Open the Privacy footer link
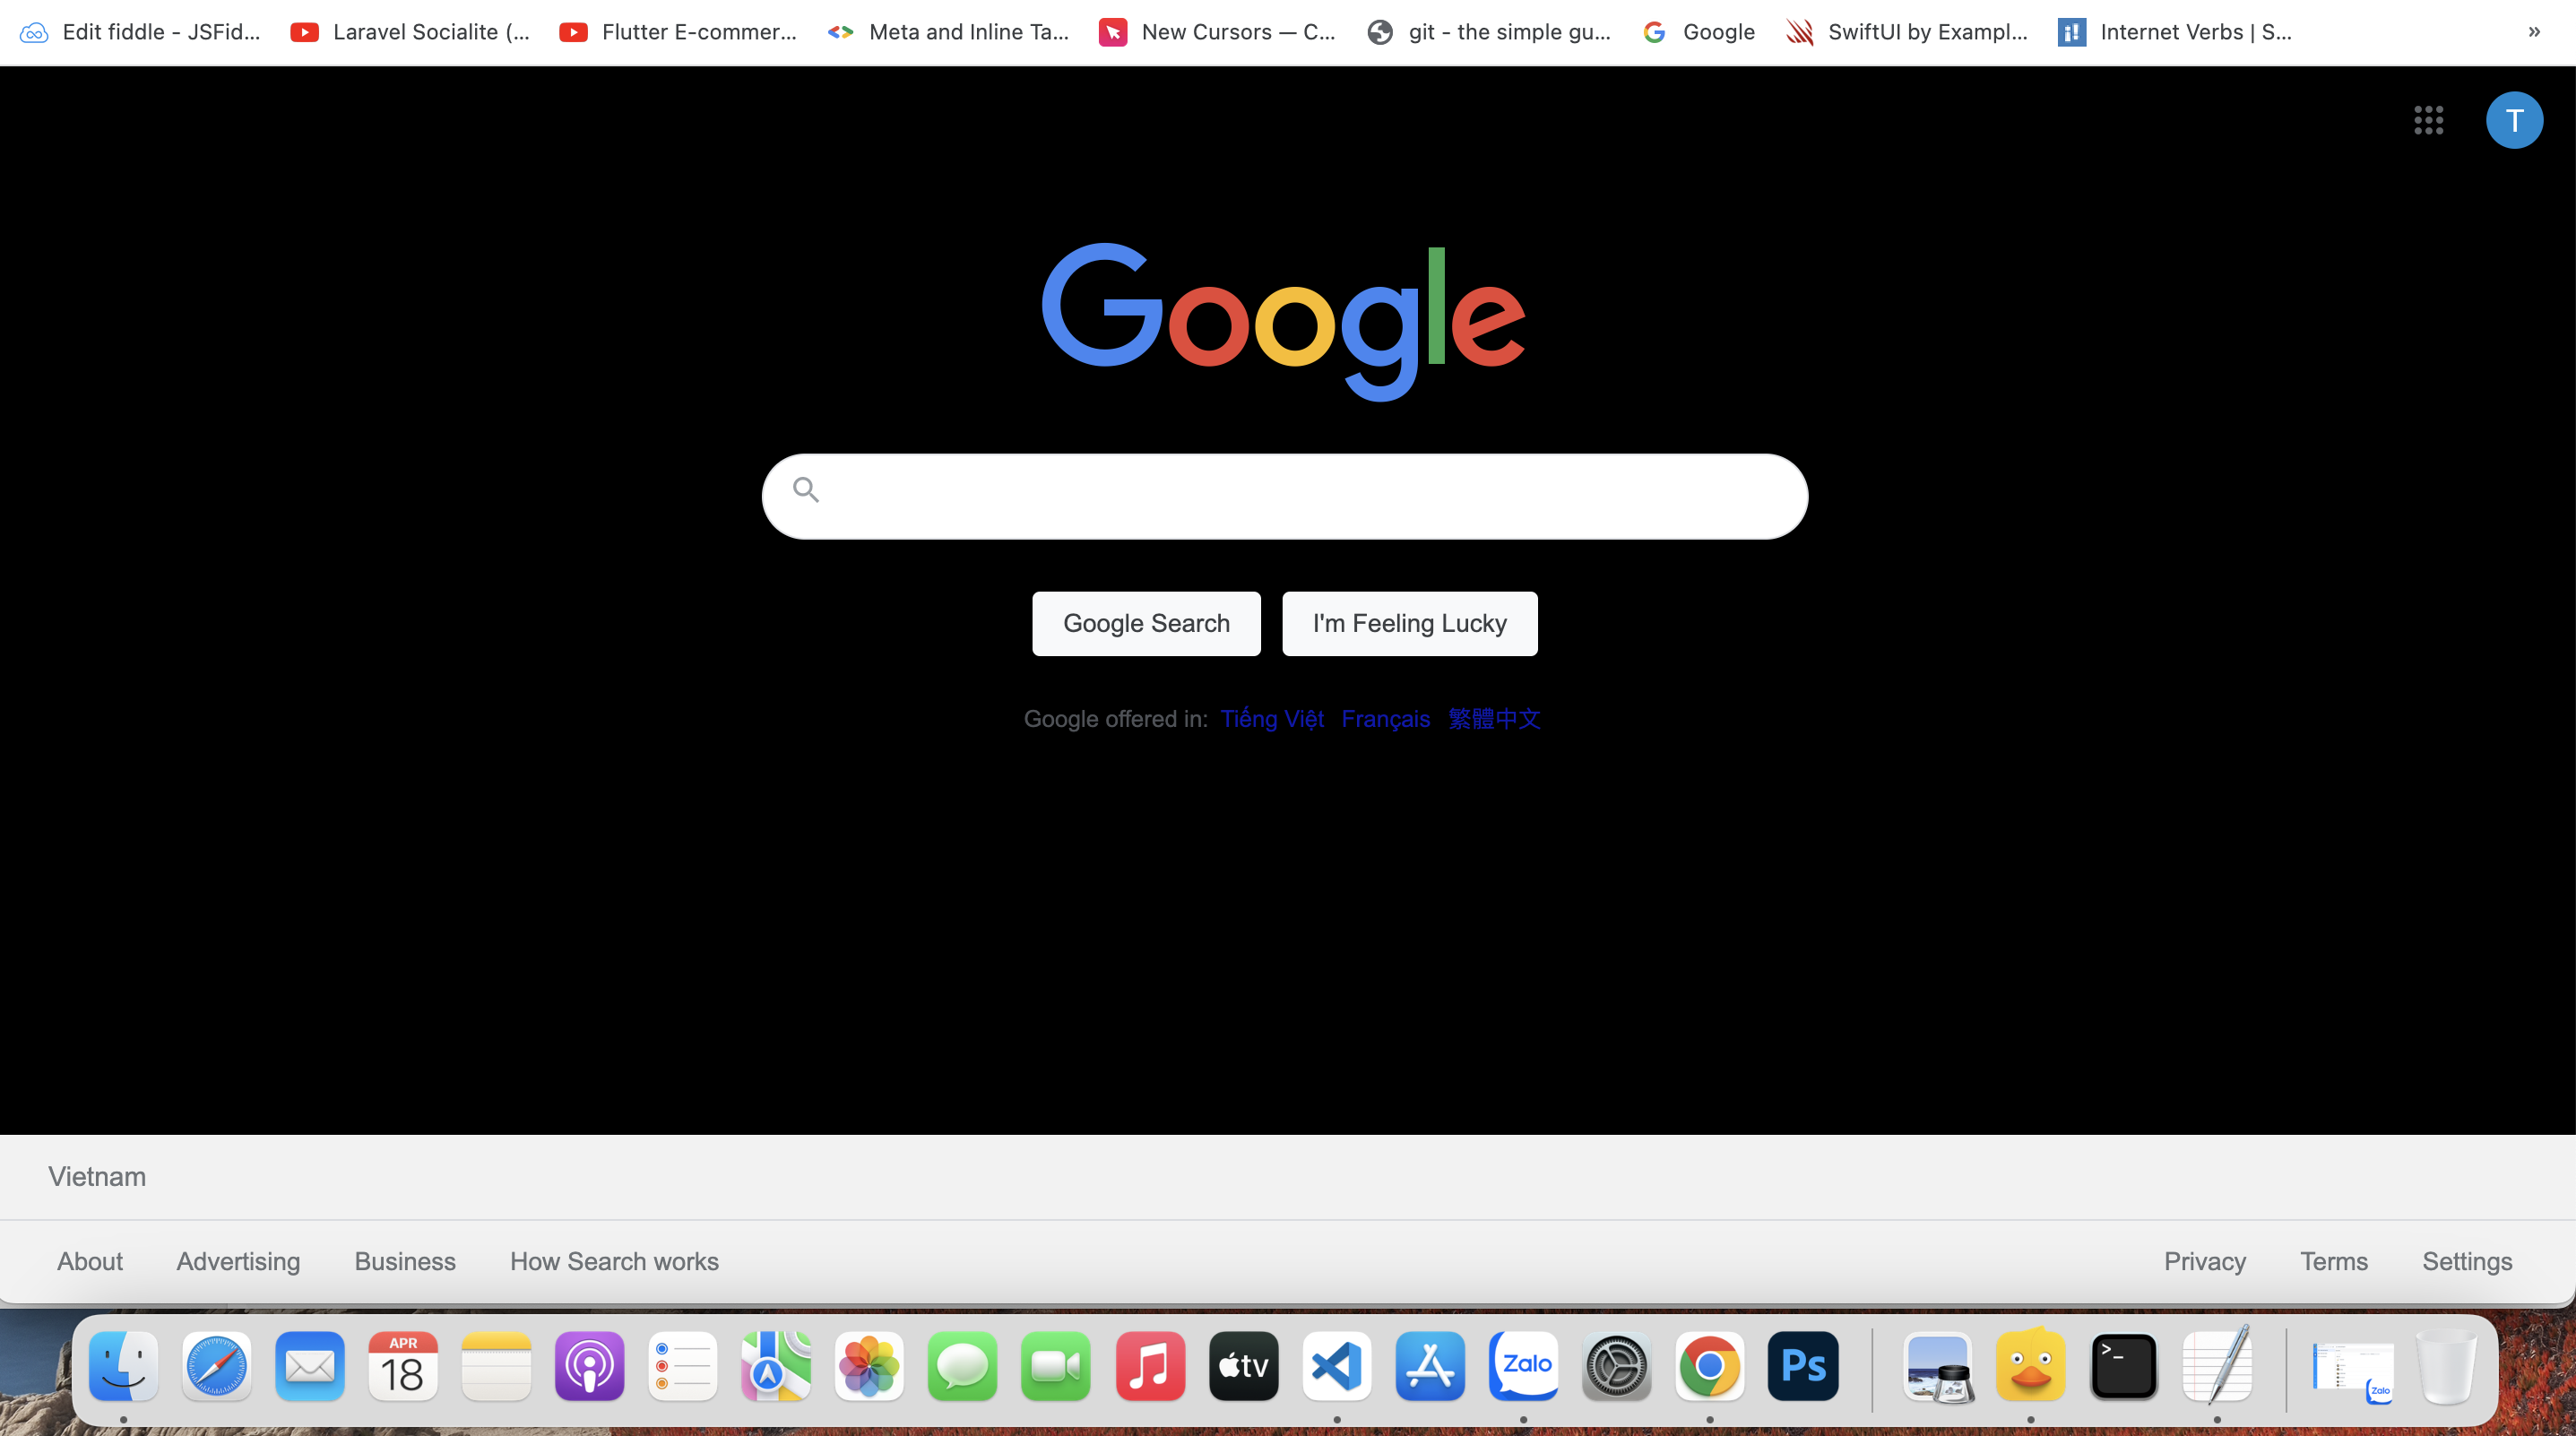Image resolution: width=2576 pixels, height=1436 pixels. click(x=2205, y=1261)
